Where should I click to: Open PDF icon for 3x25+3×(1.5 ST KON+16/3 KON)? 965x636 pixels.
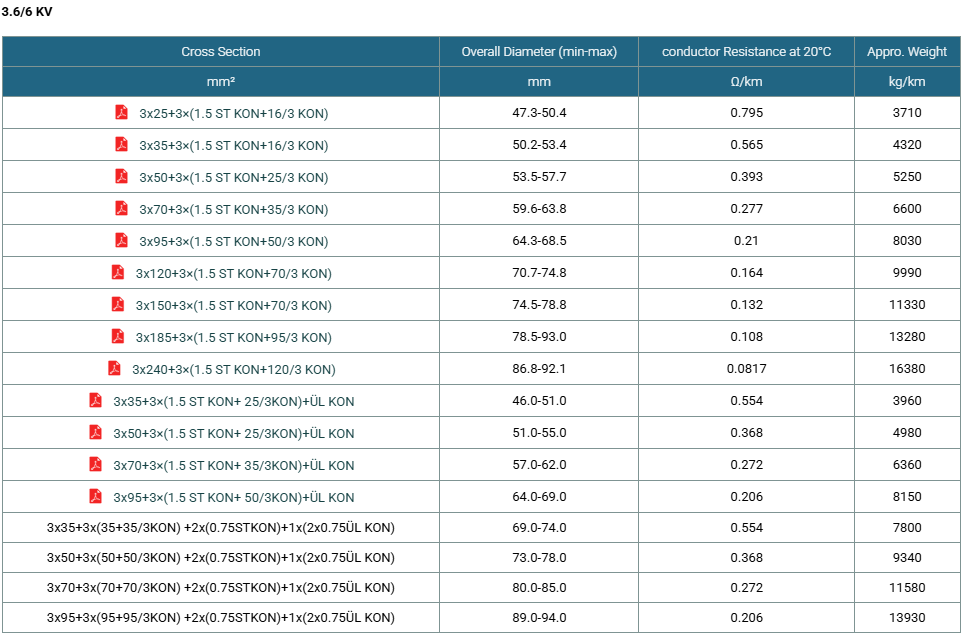(121, 112)
